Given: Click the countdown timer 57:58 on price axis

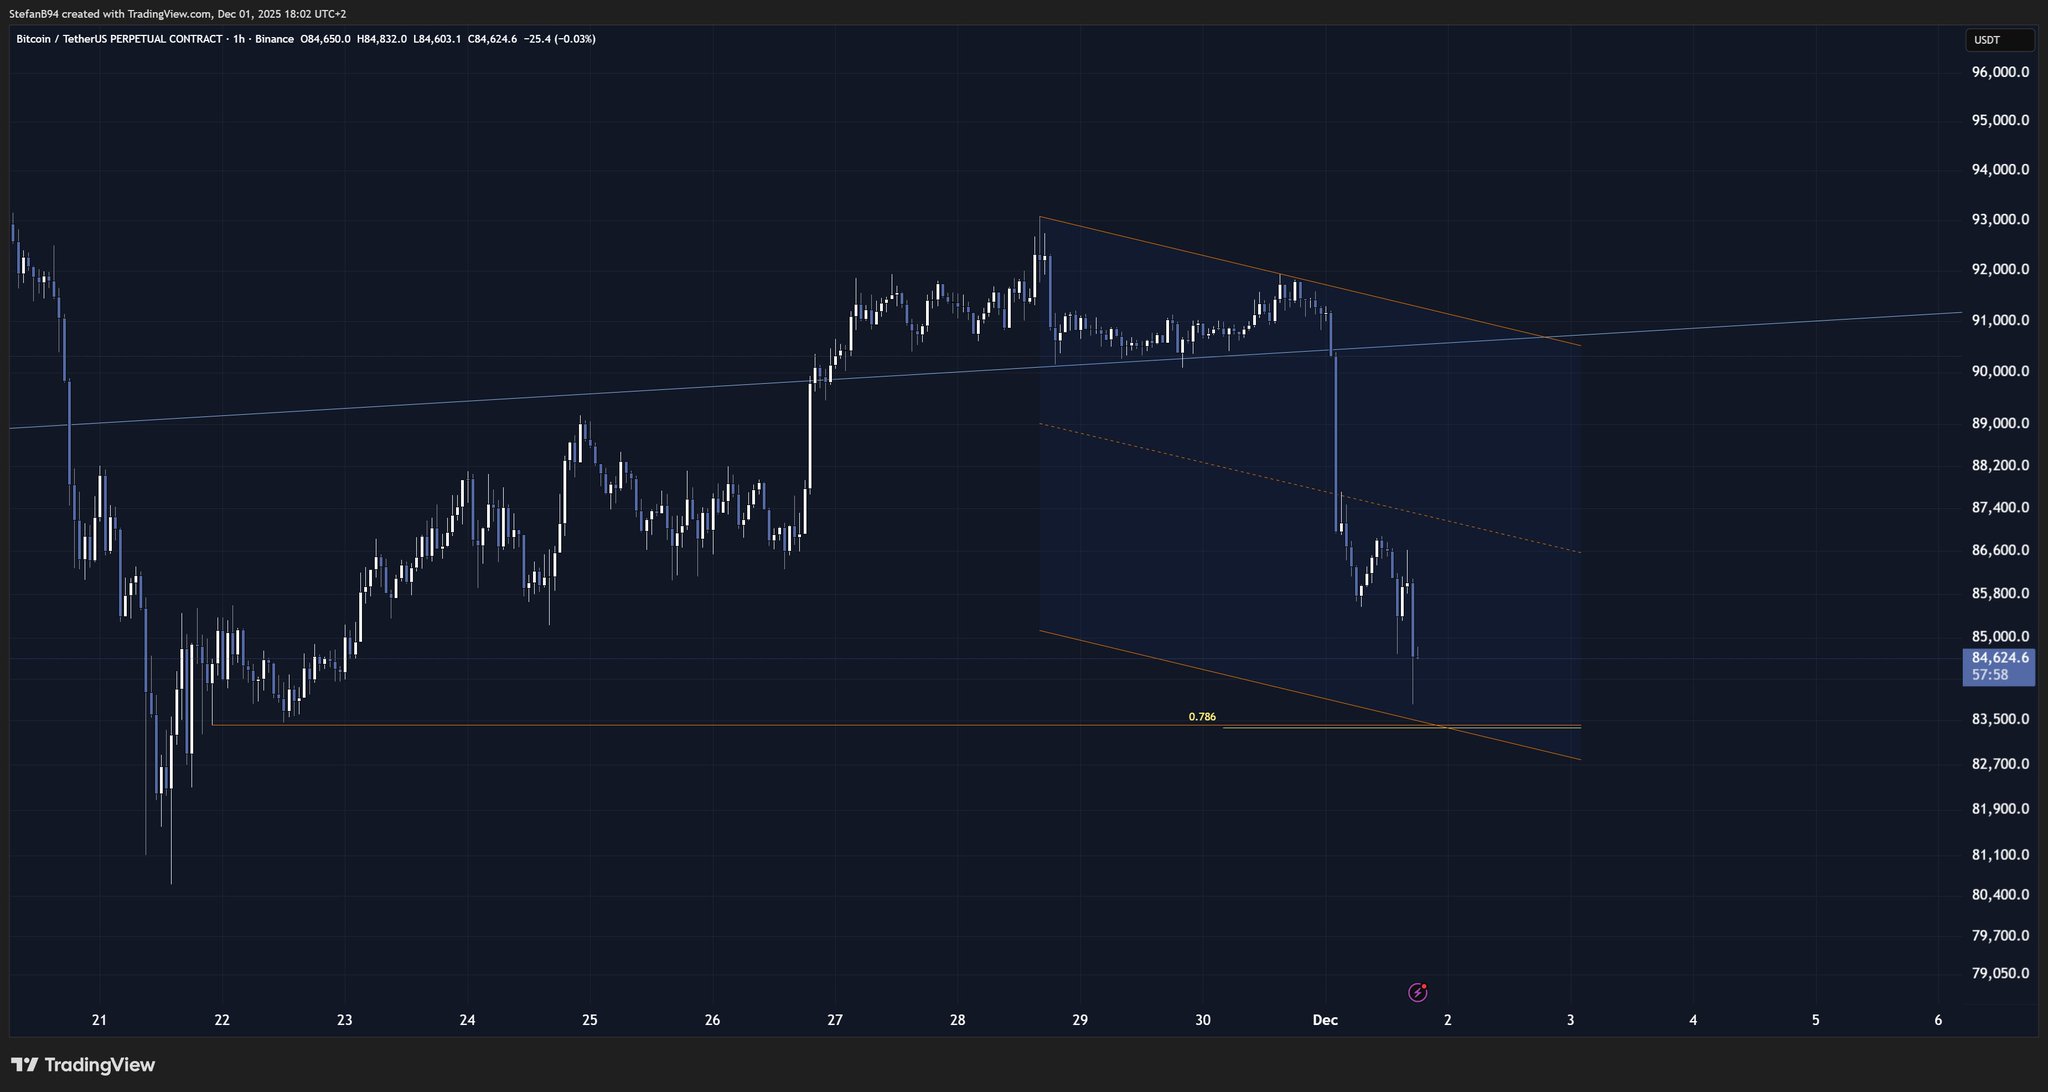Looking at the screenshot, I should point(1990,675).
